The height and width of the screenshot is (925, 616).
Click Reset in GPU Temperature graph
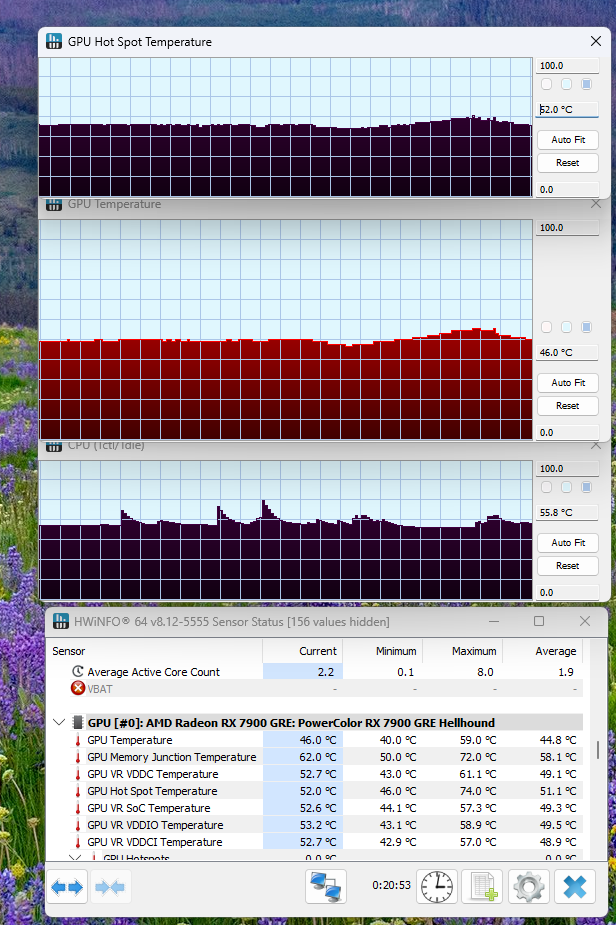pos(568,406)
